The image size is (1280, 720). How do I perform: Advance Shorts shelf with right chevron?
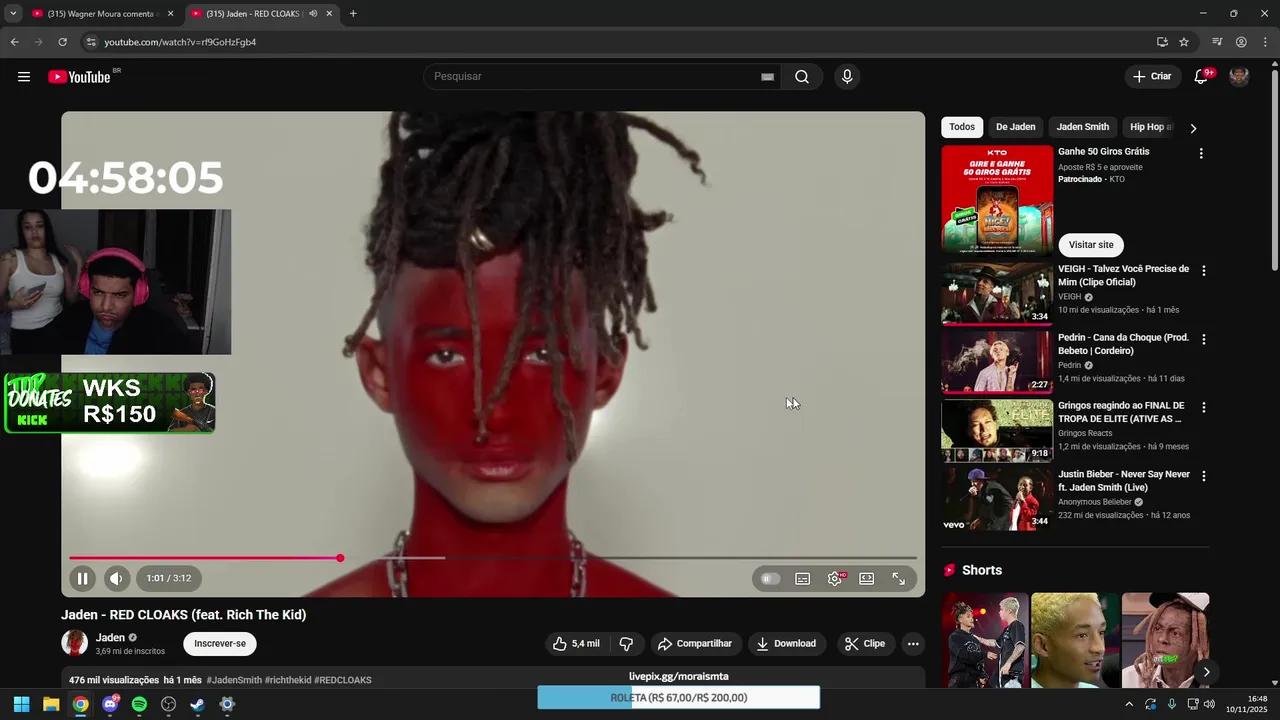[x=1206, y=672]
